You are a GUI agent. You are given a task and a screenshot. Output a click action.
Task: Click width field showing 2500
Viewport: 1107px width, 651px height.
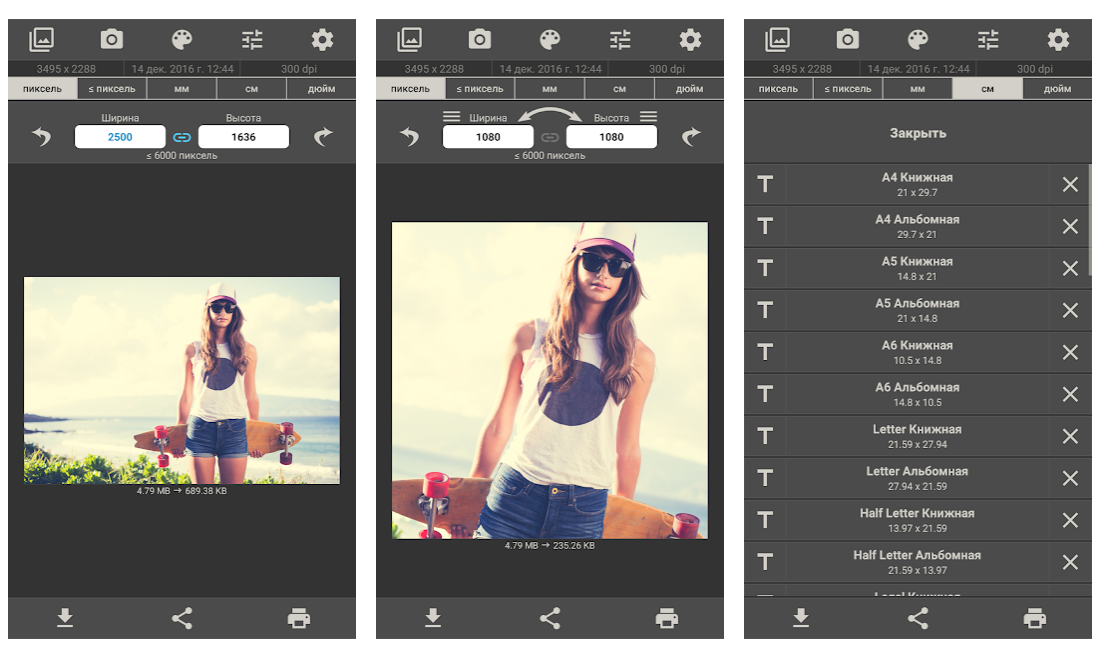[120, 137]
